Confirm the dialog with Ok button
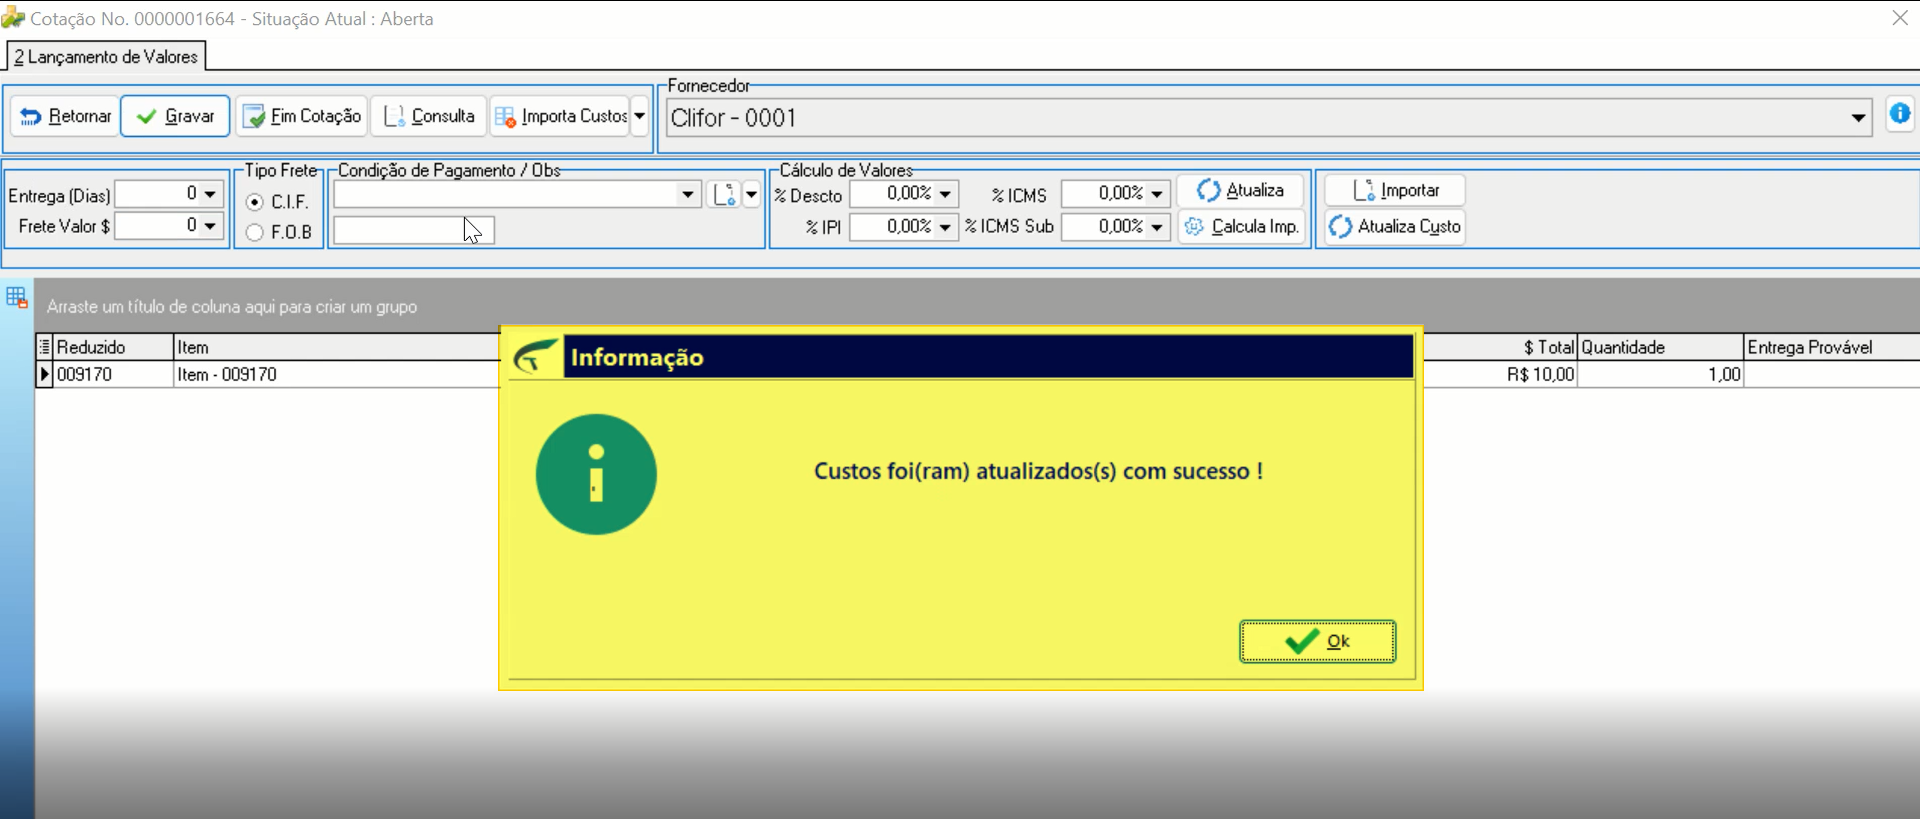 tap(1317, 641)
